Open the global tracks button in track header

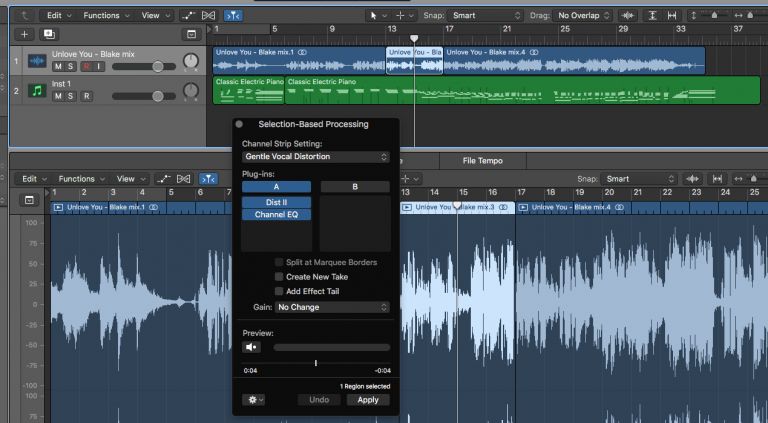point(192,34)
